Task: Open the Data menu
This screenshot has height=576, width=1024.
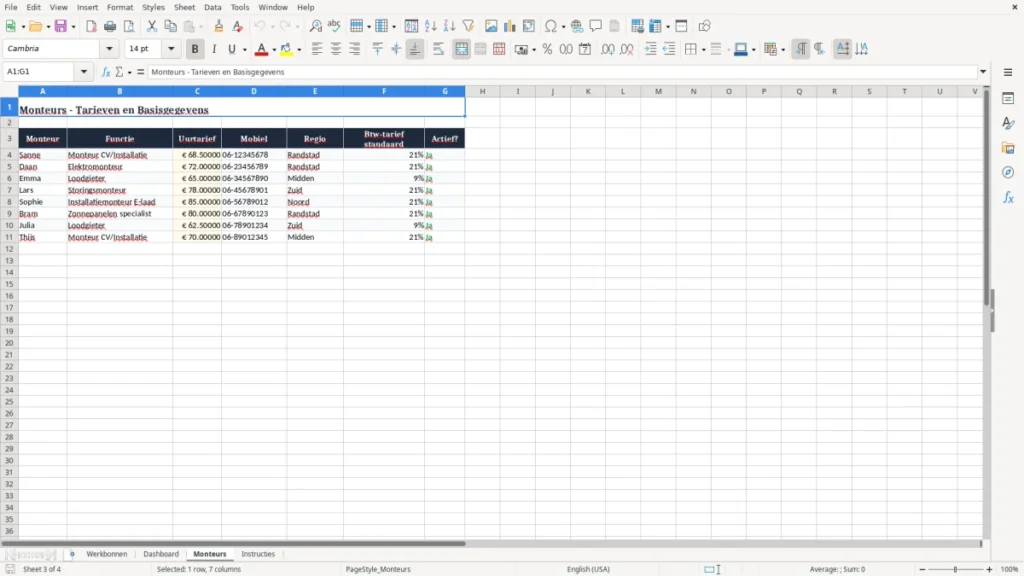Action: click(212, 7)
